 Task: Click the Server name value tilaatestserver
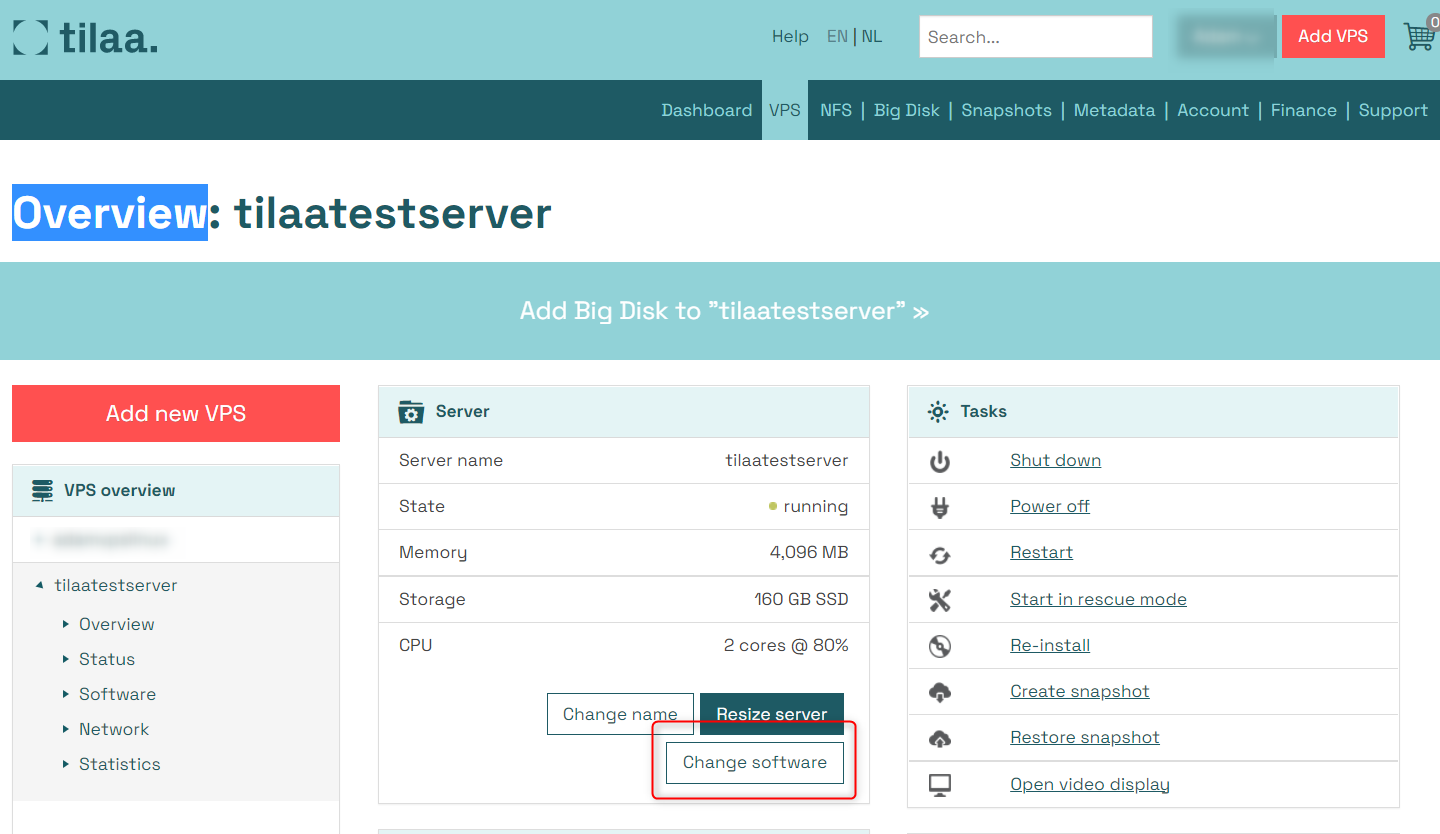(x=787, y=460)
